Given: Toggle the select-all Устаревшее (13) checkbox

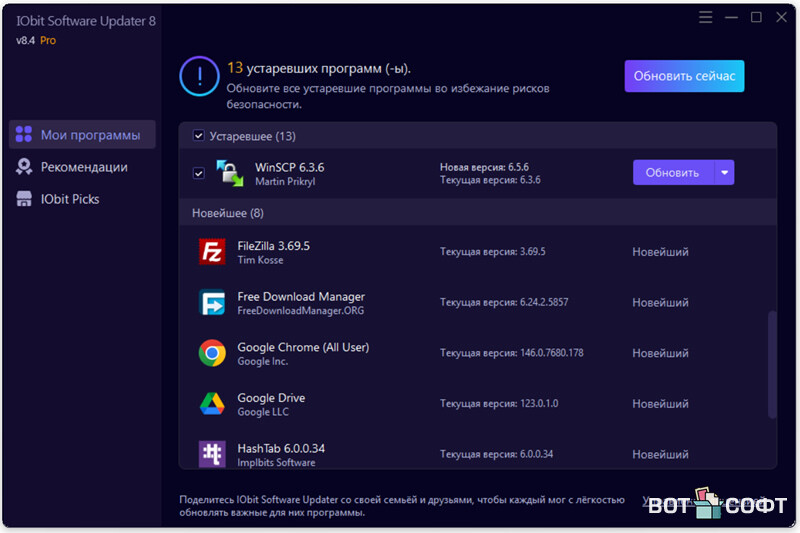Looking at the screenshot, I should [x=198, y=136].
